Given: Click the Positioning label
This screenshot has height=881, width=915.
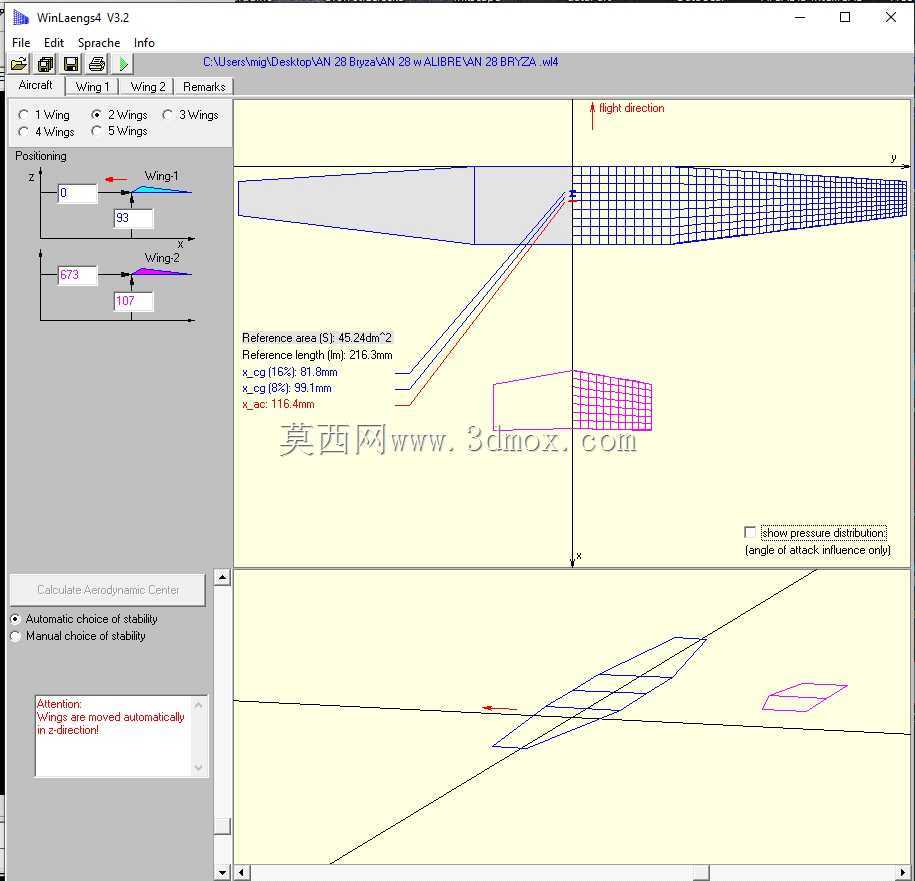Looking at the screenshot, I should point(41,156).
